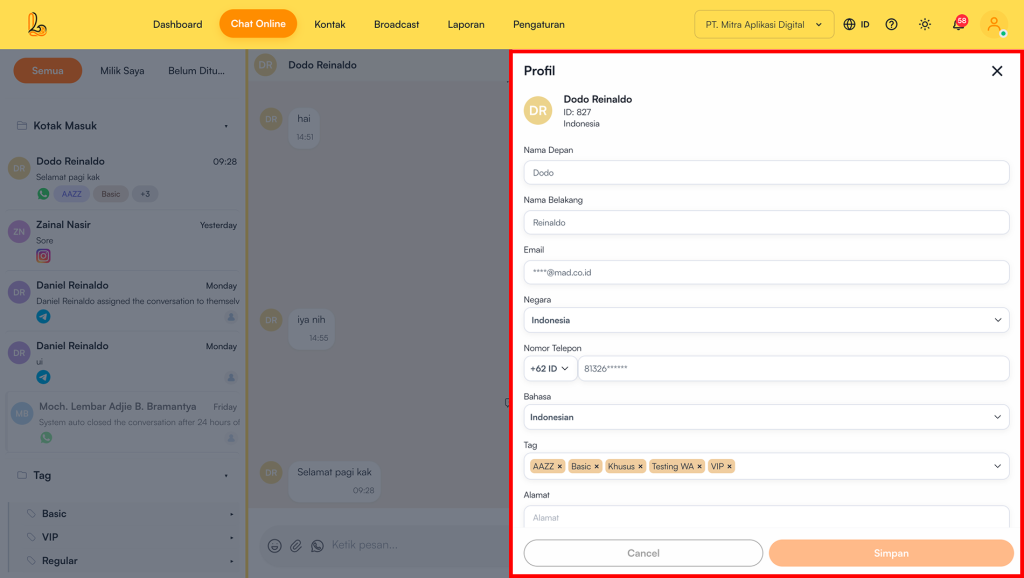Close the Profil panel
The image size is (1024, 578).
coord(996,71)
